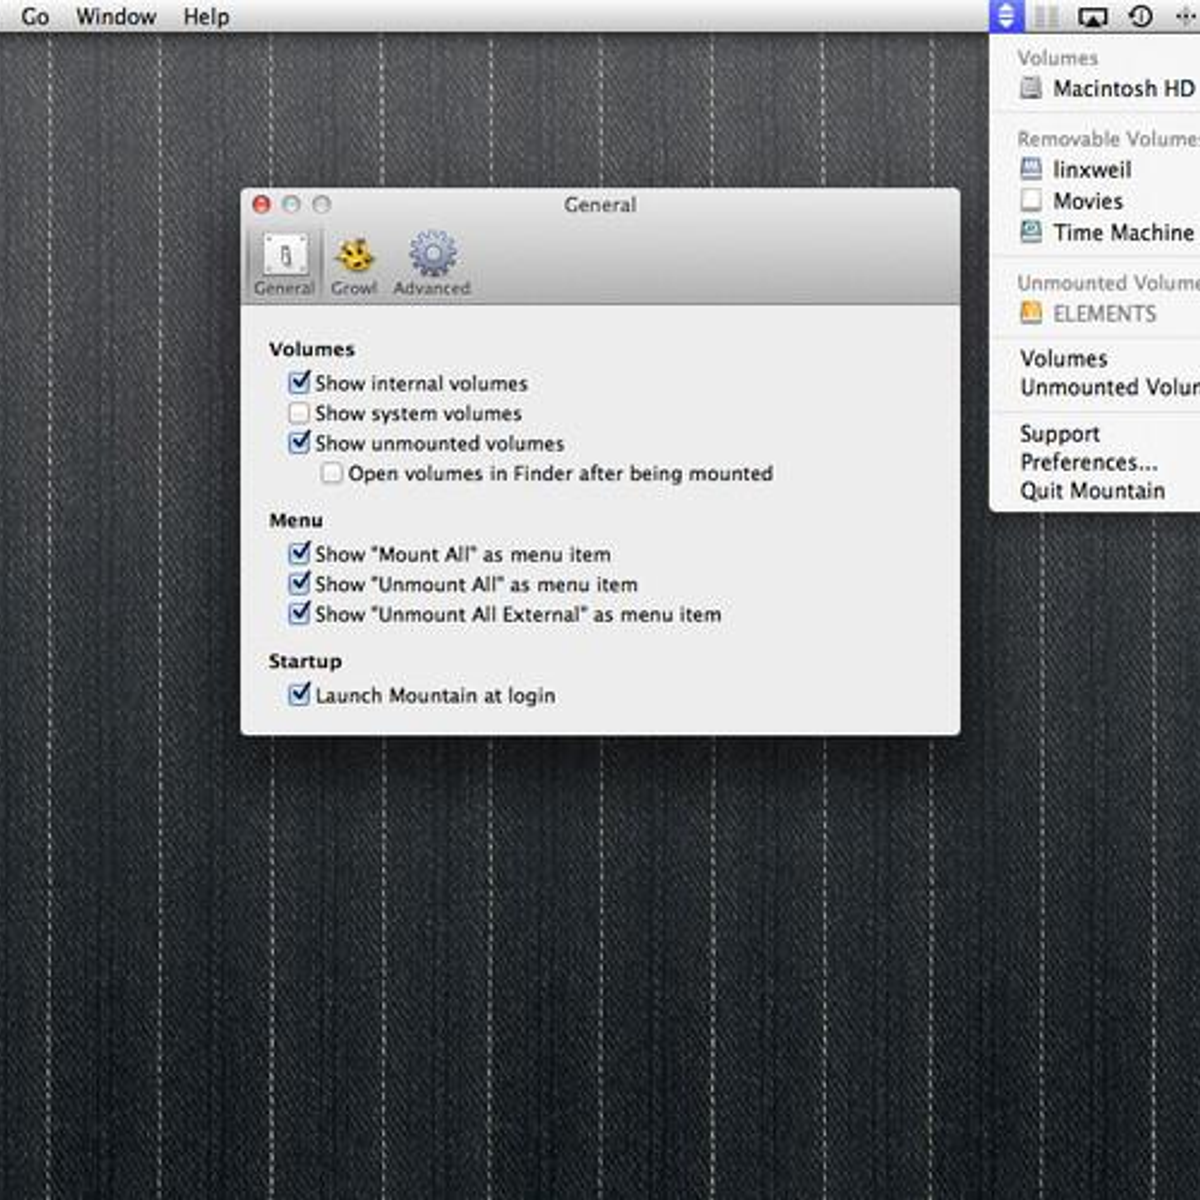Click the linxweil removable volume icon
Screen dimensions: 1200x1200
(x=1031, y=169)
